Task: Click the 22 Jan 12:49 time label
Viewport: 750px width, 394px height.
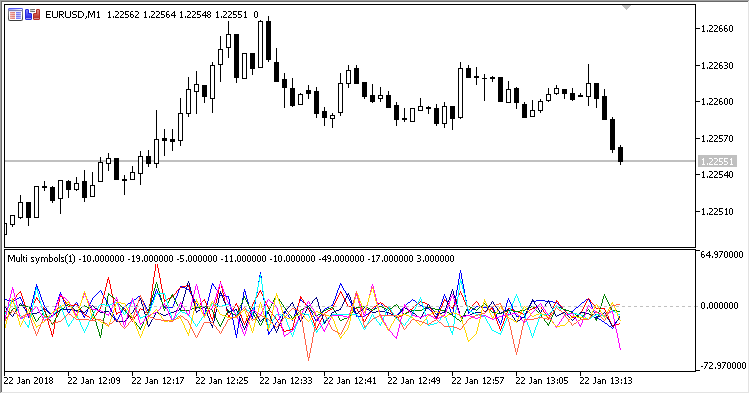Action: (414, 381)
